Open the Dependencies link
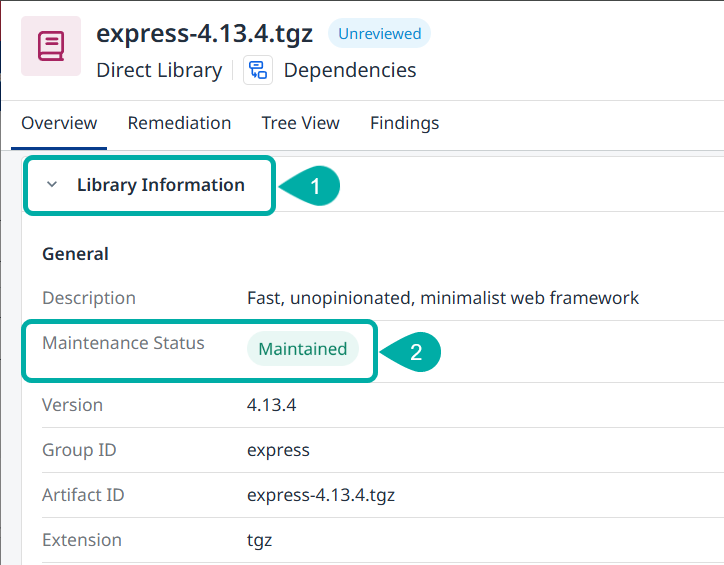Image resolution: width=724 pixels, height=565 pixels. point(350,70)
